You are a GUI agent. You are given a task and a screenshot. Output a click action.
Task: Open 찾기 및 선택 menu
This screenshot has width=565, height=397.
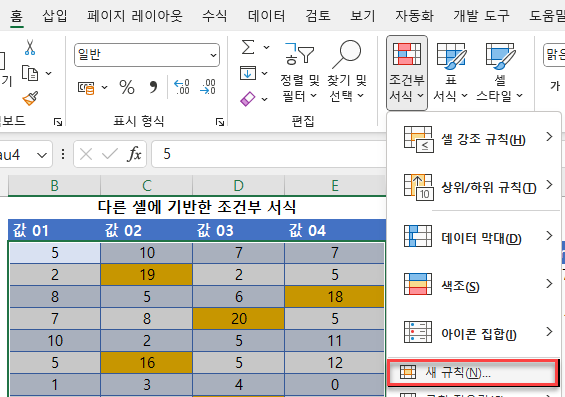347,72
